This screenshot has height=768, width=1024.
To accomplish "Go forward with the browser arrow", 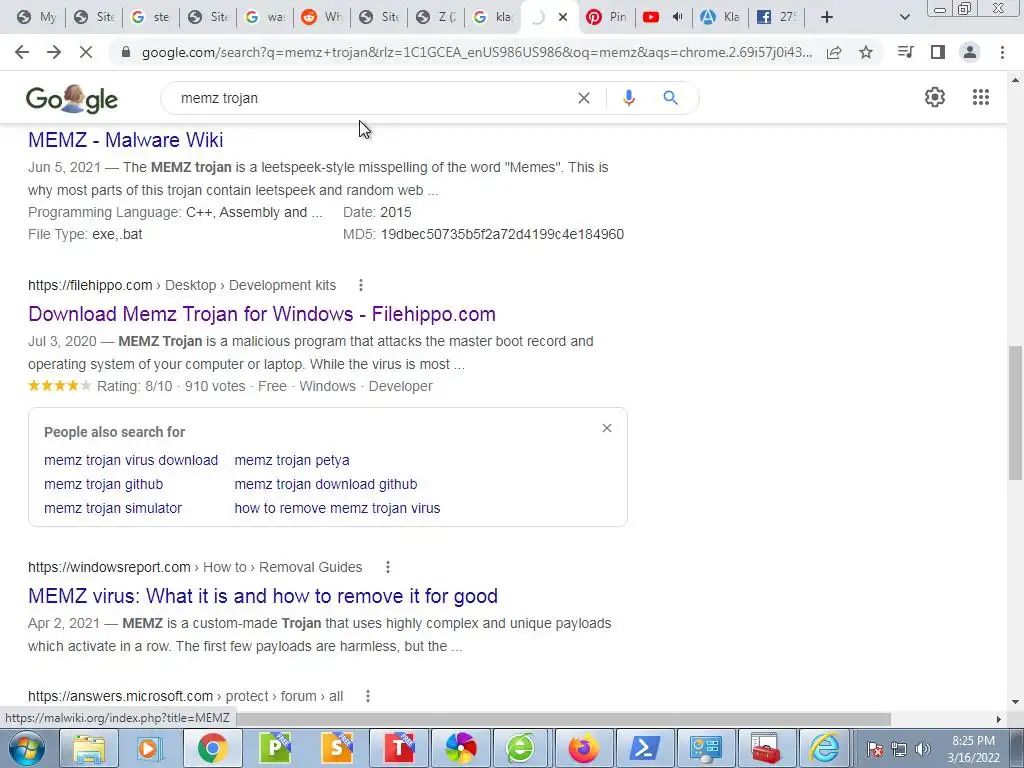I will 54,52.
